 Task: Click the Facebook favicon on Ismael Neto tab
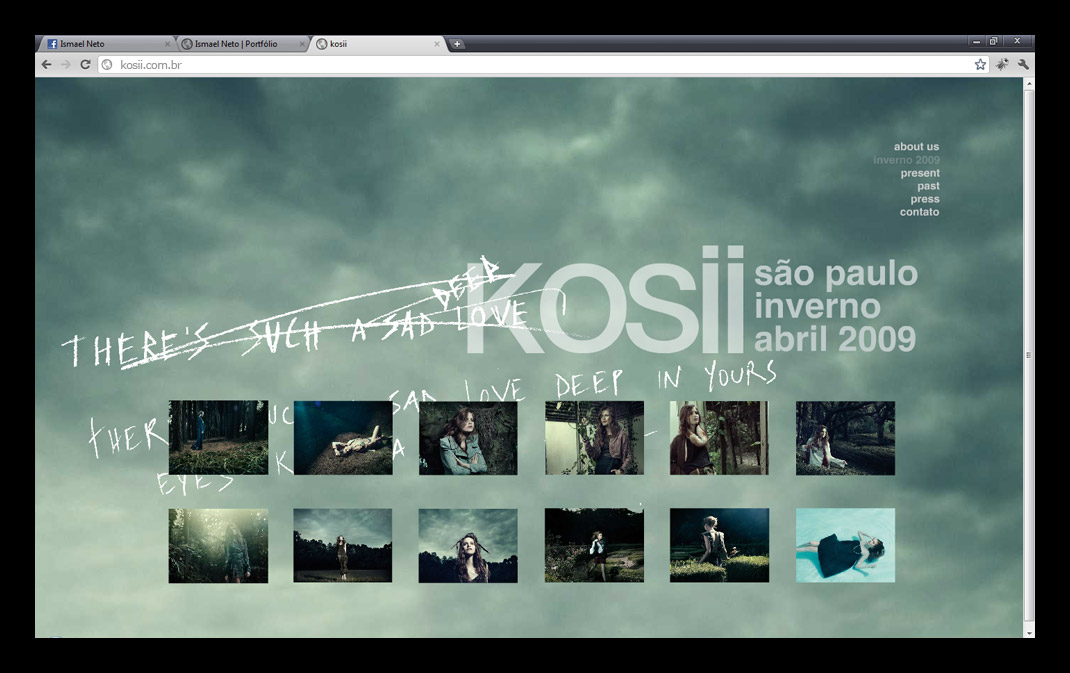coord(52,44)
